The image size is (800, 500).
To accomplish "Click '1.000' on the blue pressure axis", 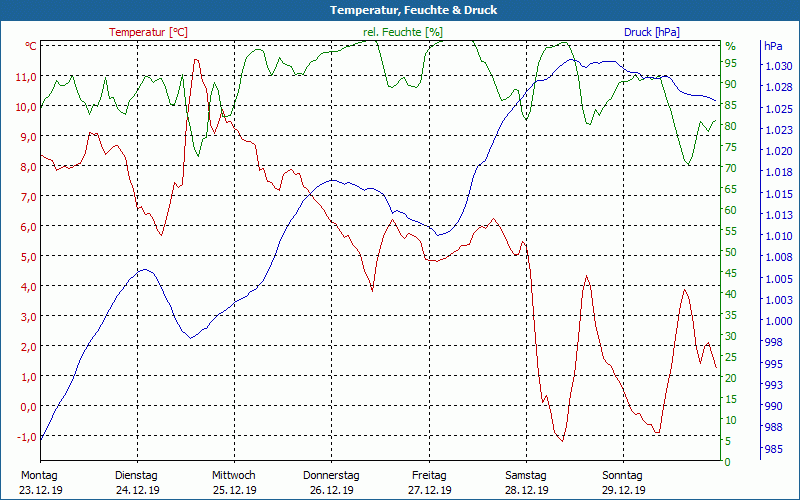I will [x=779, y=321].
